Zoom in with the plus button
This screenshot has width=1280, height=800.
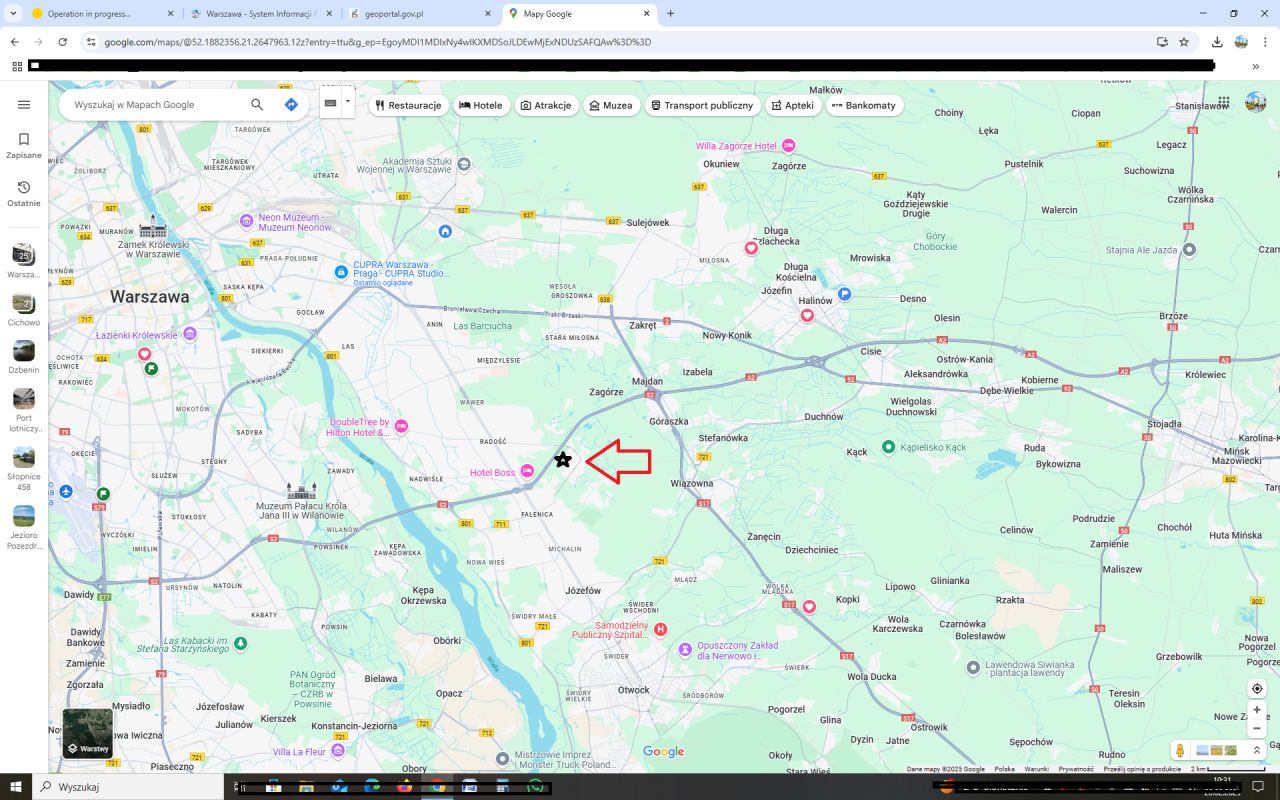(1257, 710)
